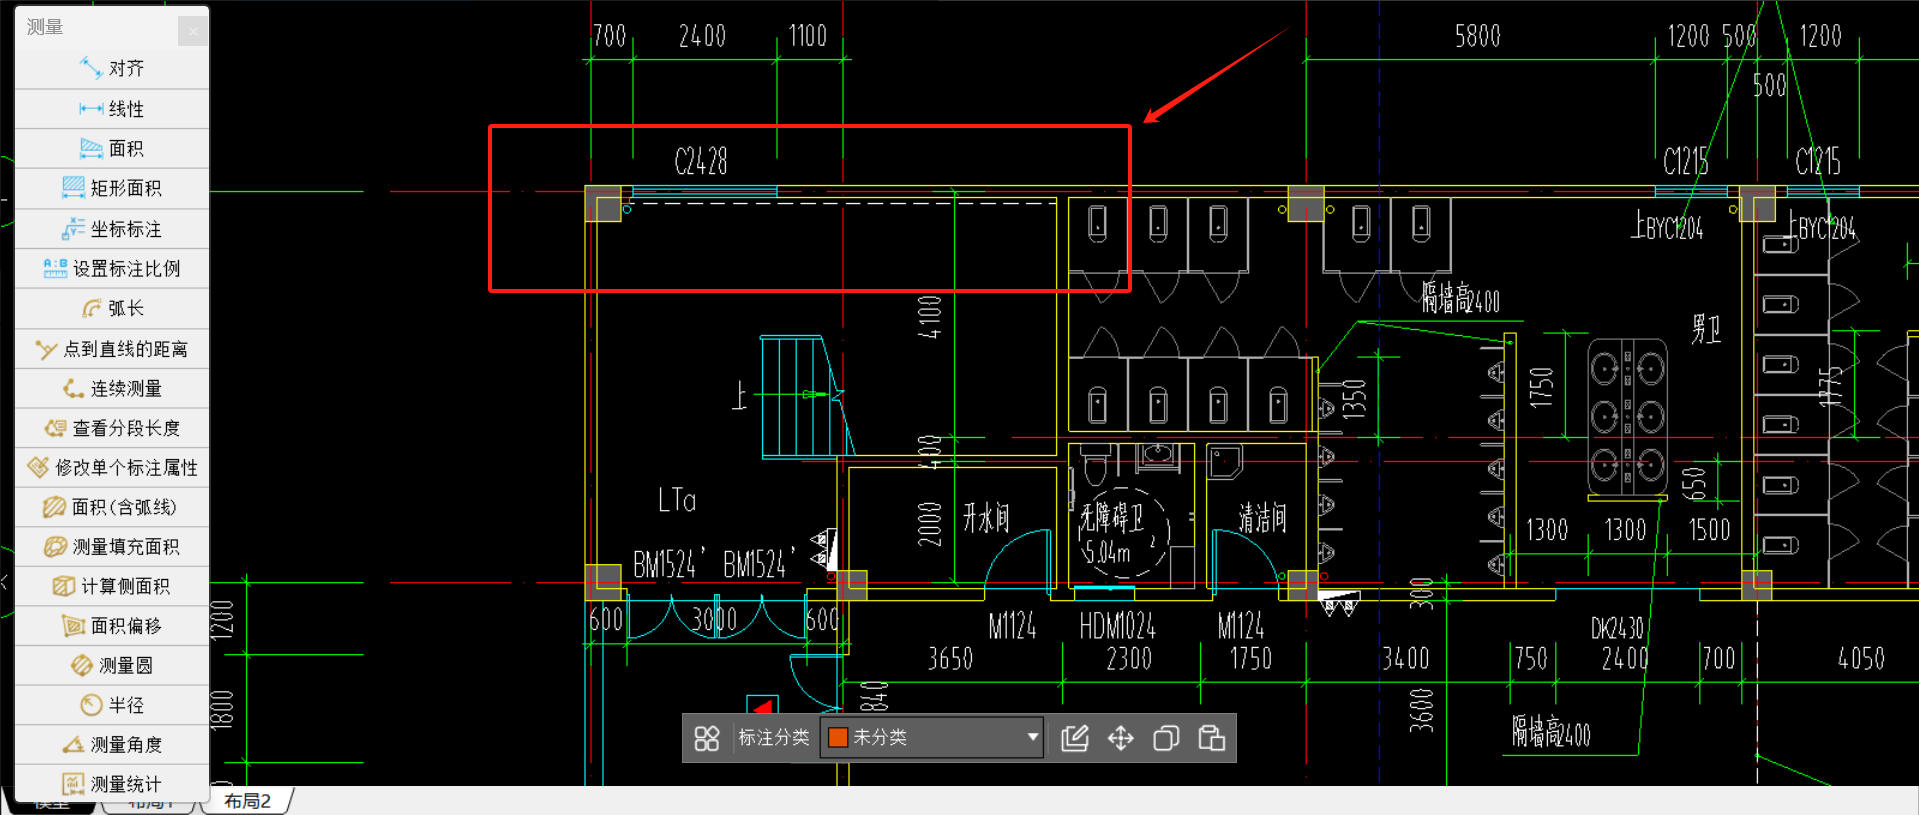
Task: Select the 对齐 aligned measurement tool
Action: (x=112, y=68)
